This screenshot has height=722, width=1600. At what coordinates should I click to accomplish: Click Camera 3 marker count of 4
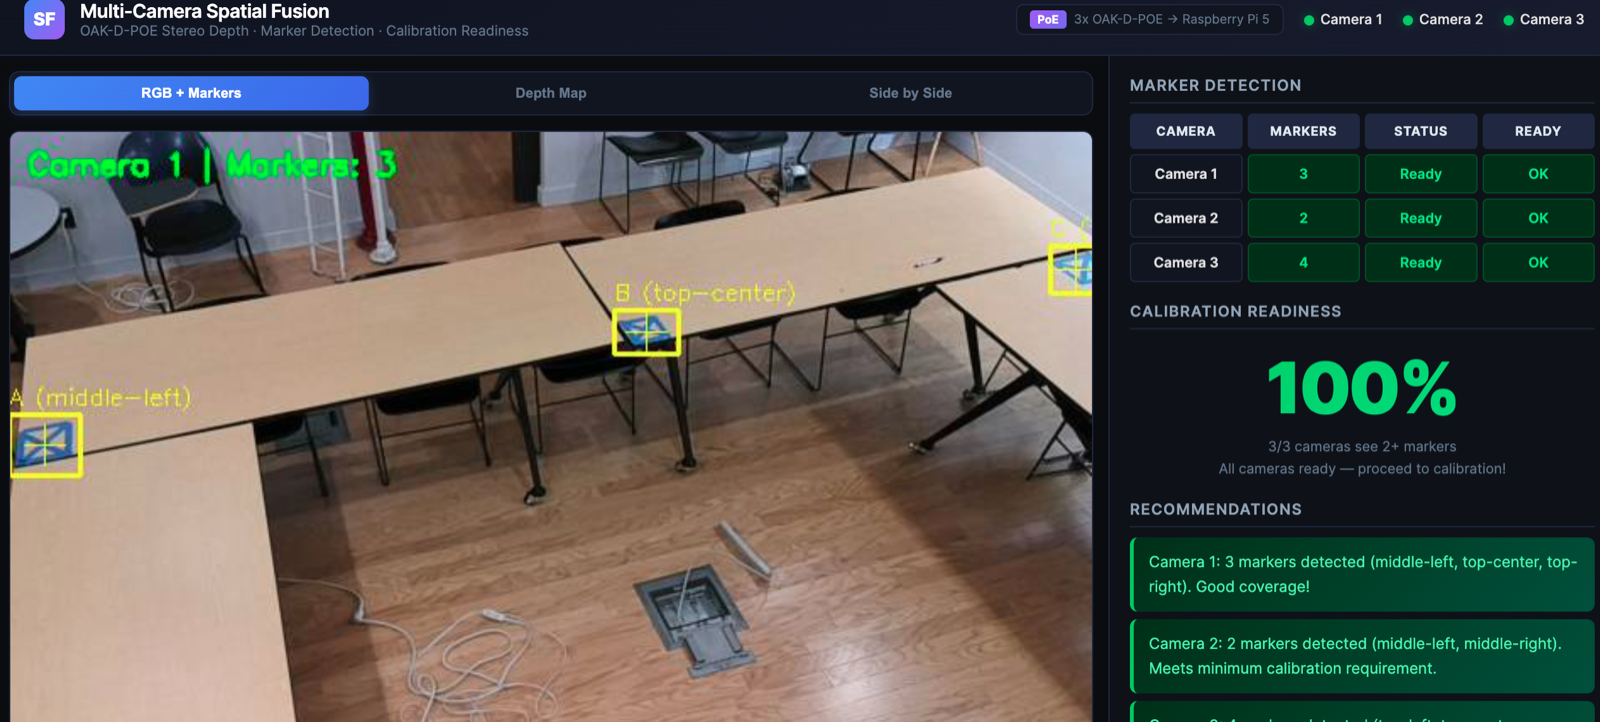pos(1303,262)
